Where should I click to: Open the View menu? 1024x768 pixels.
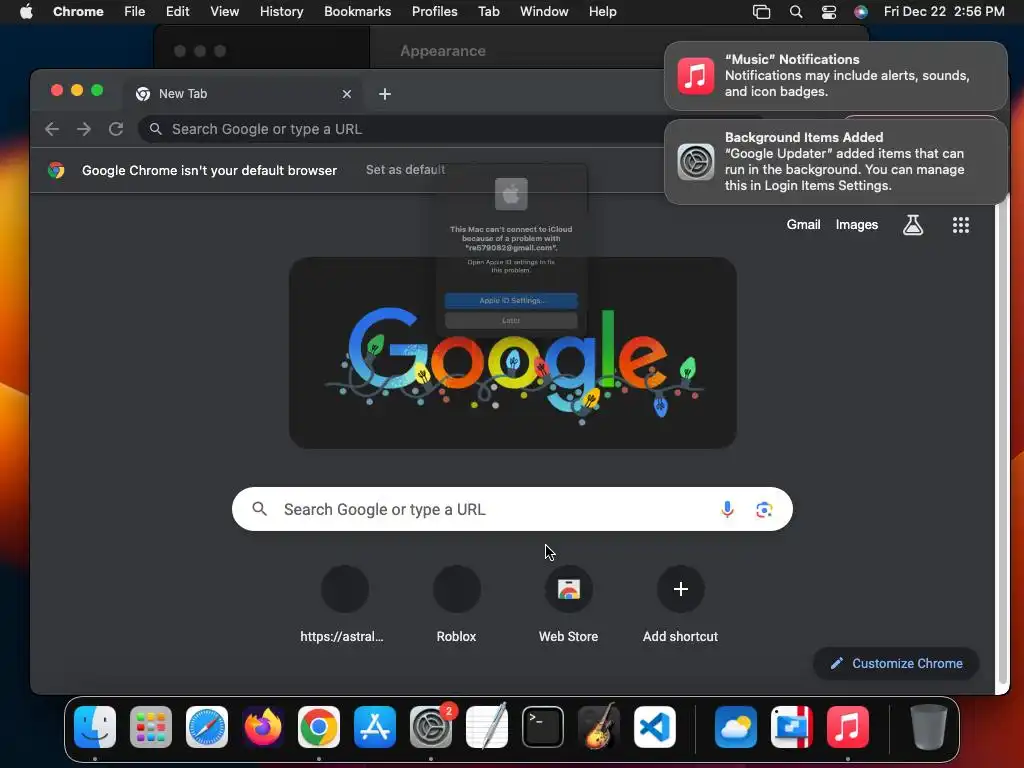point(224,12)
